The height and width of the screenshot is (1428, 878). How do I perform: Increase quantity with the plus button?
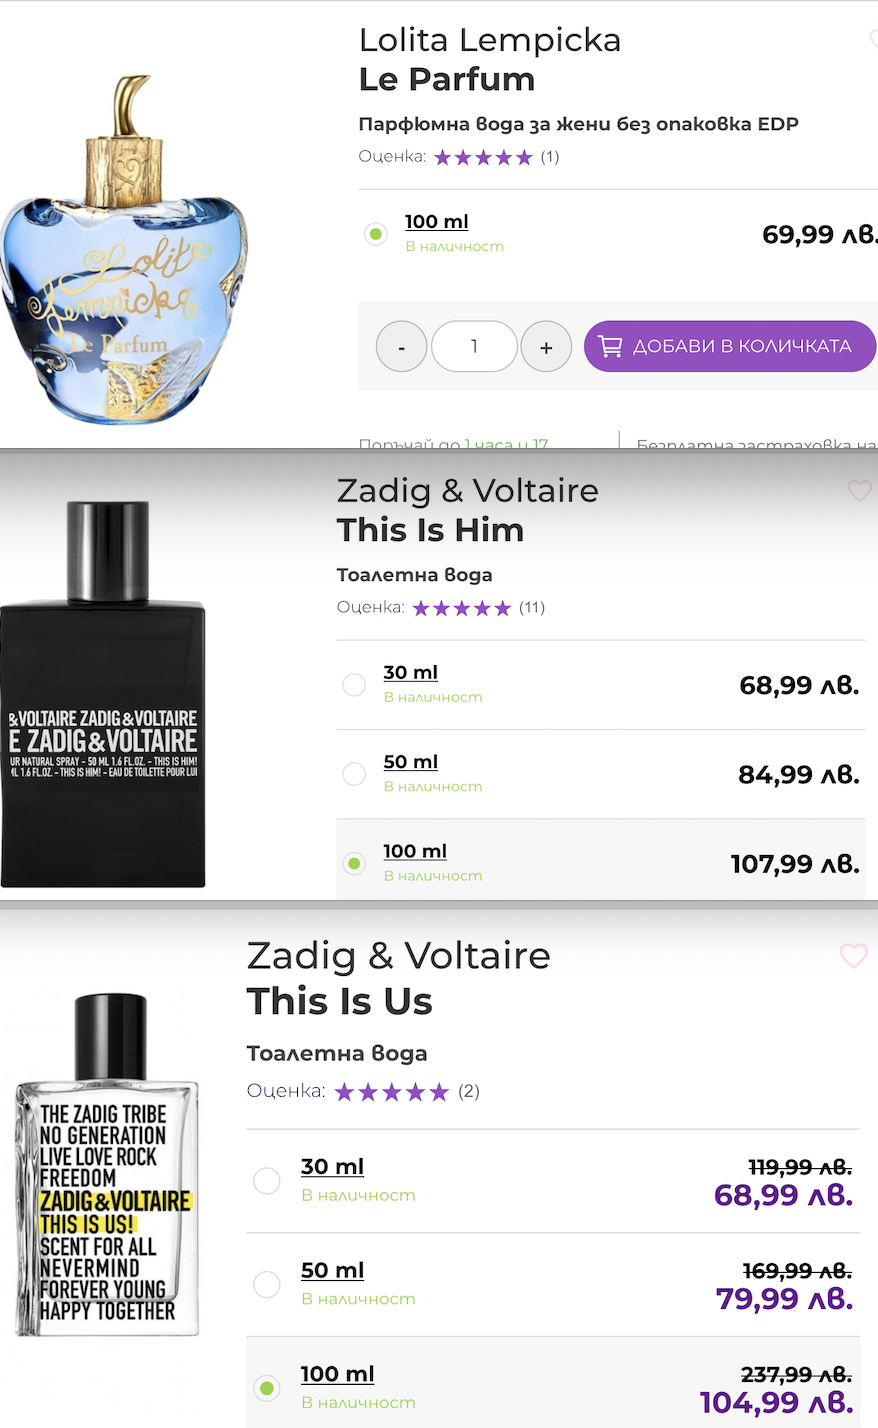point(546,347)
